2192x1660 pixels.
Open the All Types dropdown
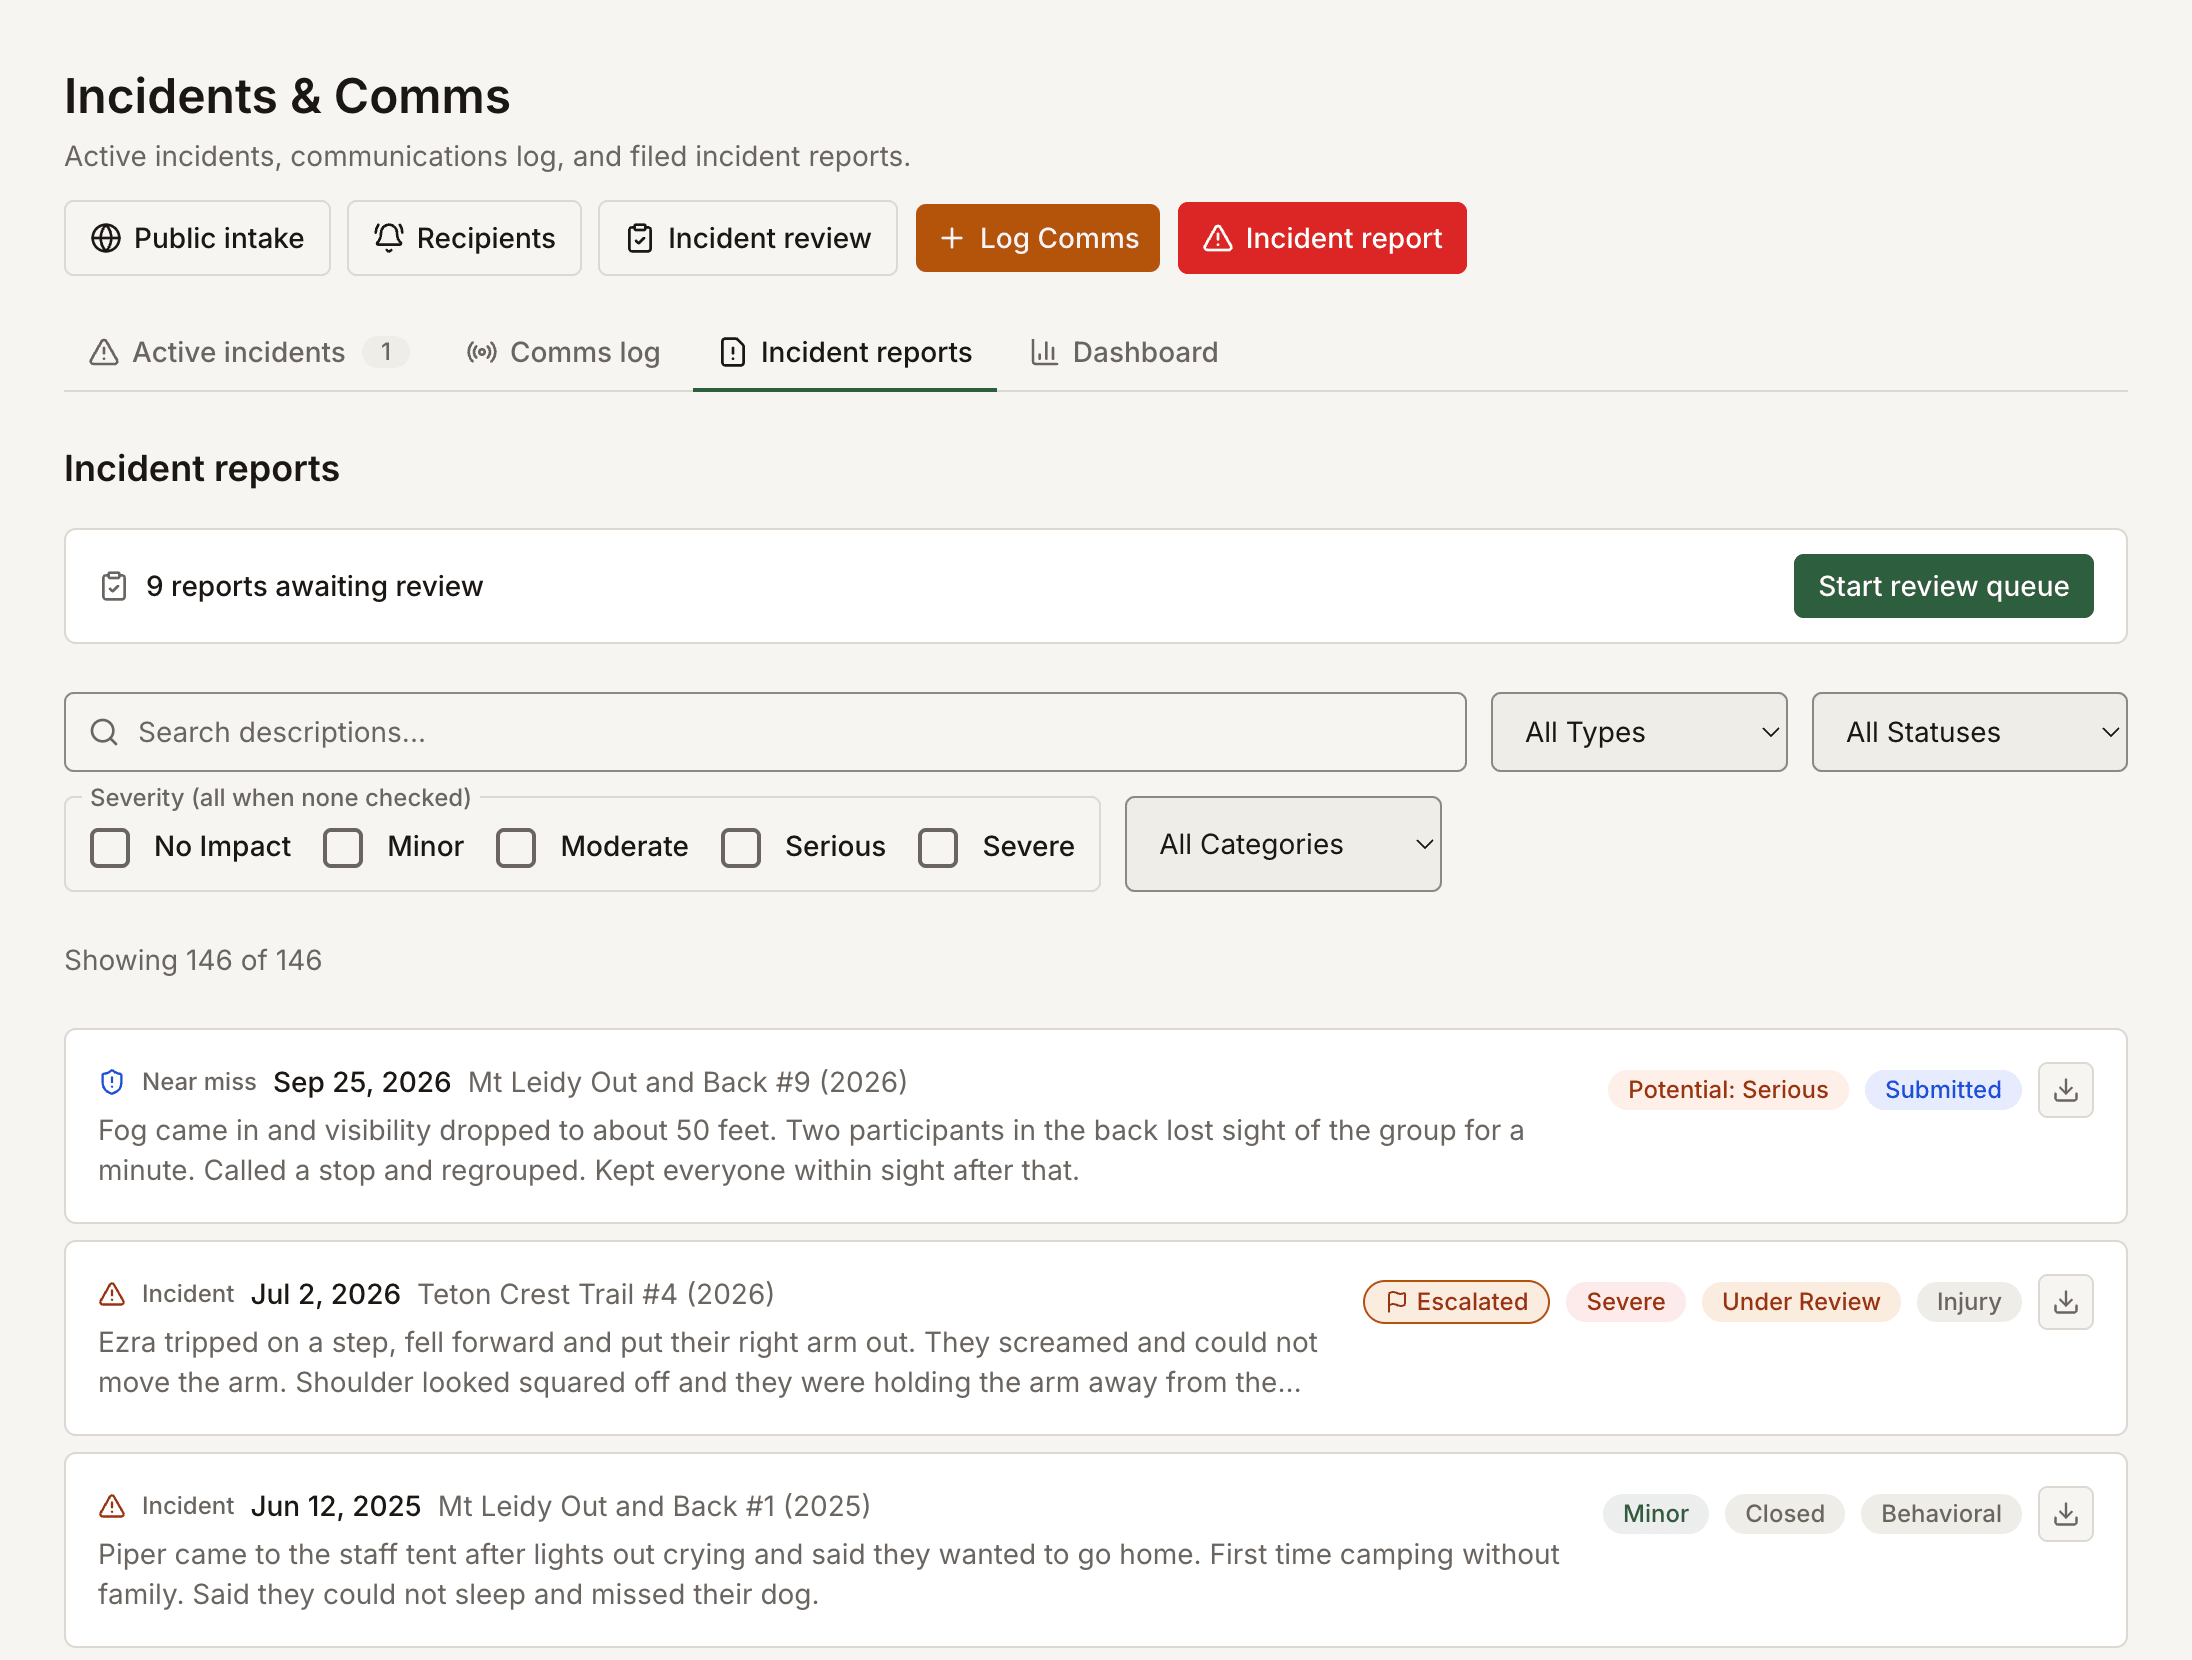click(1638, 732)
